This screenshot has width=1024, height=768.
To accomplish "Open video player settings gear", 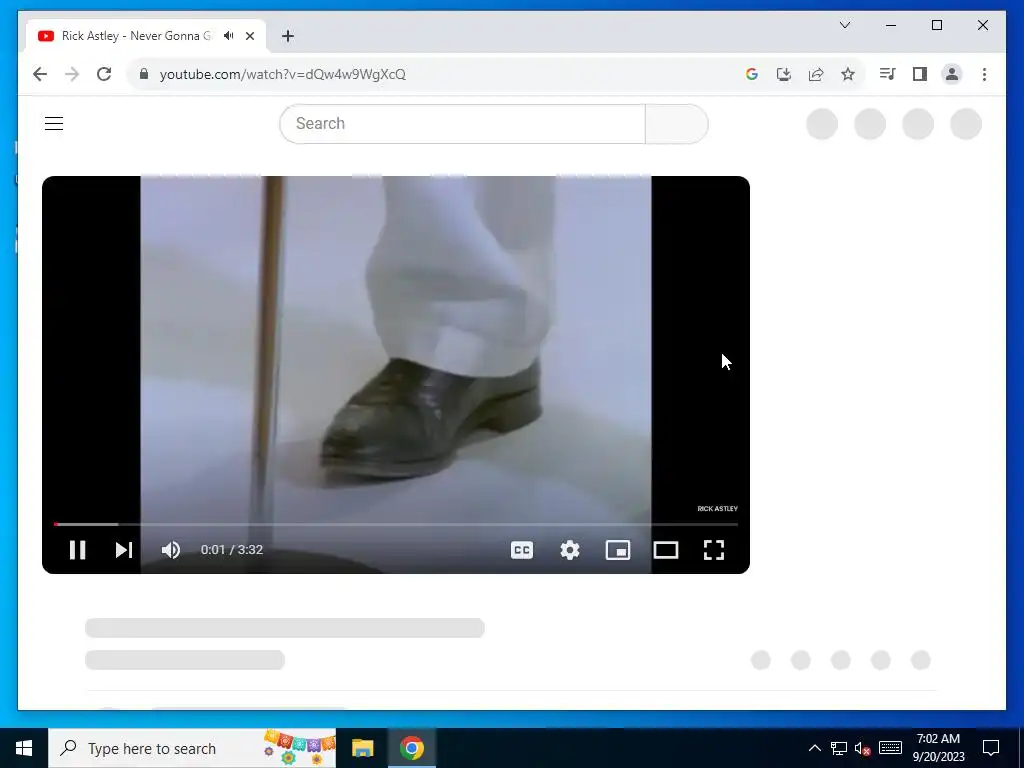I will [569, 550].
